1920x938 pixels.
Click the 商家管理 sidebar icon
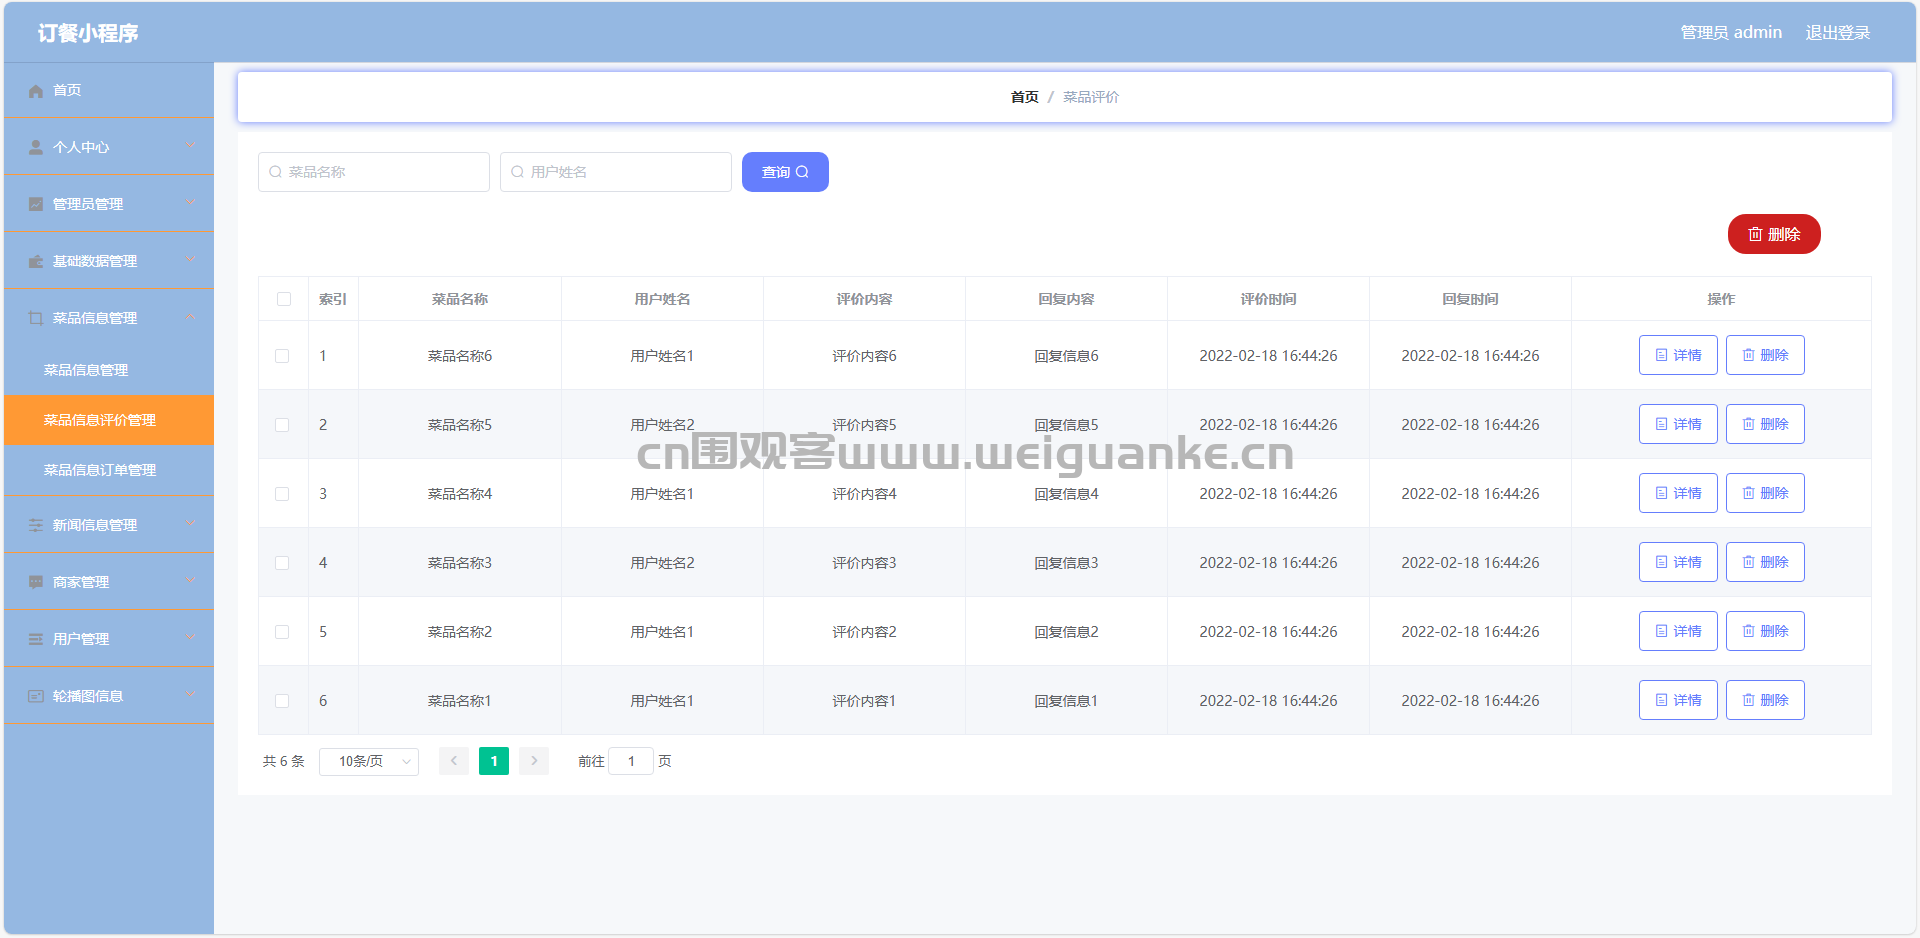(x=36, y=582)
